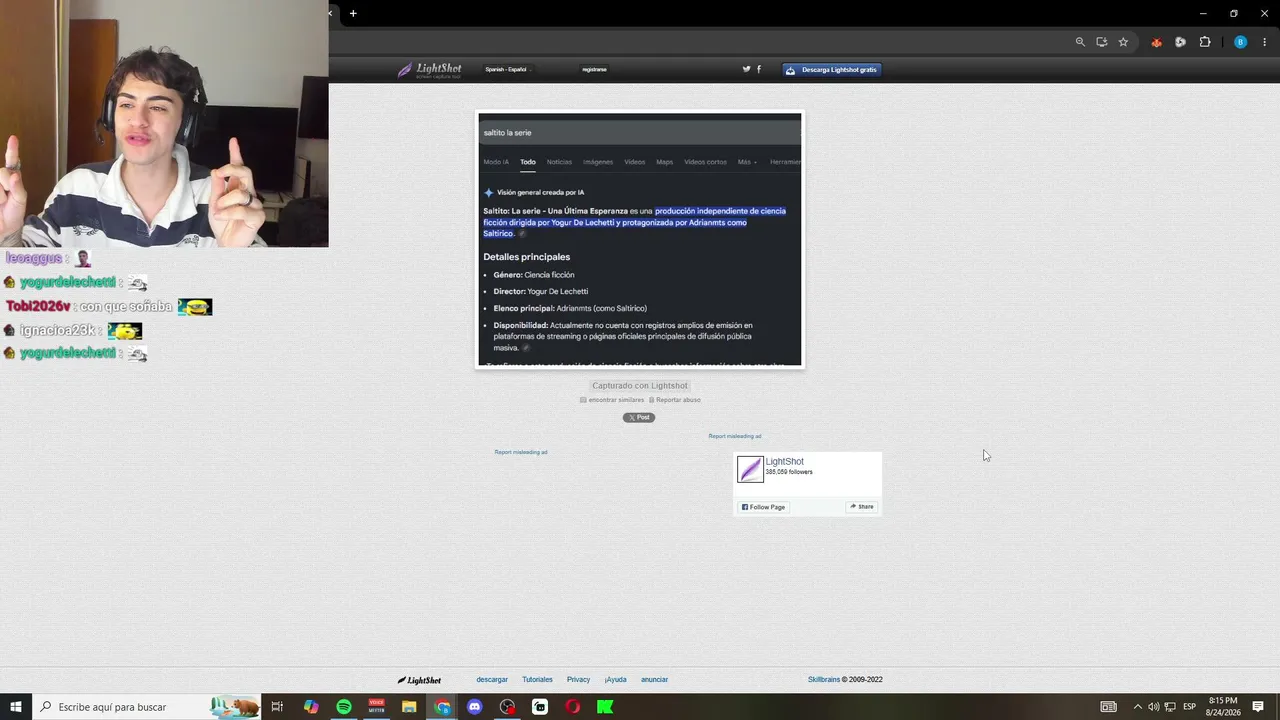The height and width of the screenshot is (720, 1280).
Task: Open the anunciar footer link
Action: pos(654,680)
